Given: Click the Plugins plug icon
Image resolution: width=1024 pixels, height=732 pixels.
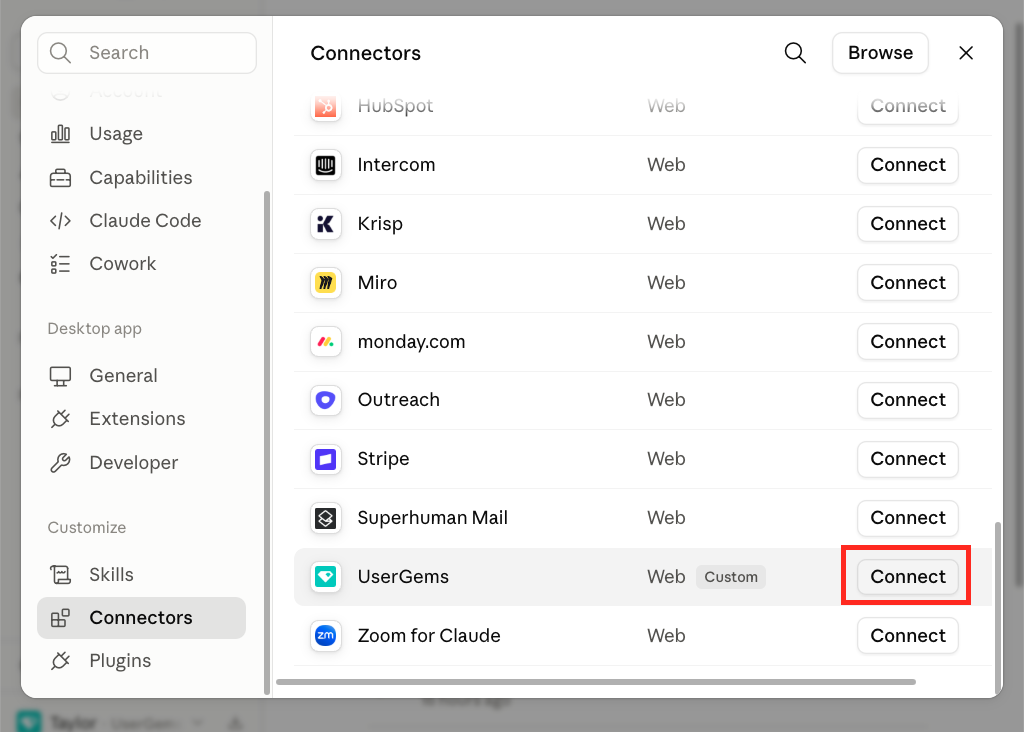Looking at the screenshot, I should click(x=60, y=661).
